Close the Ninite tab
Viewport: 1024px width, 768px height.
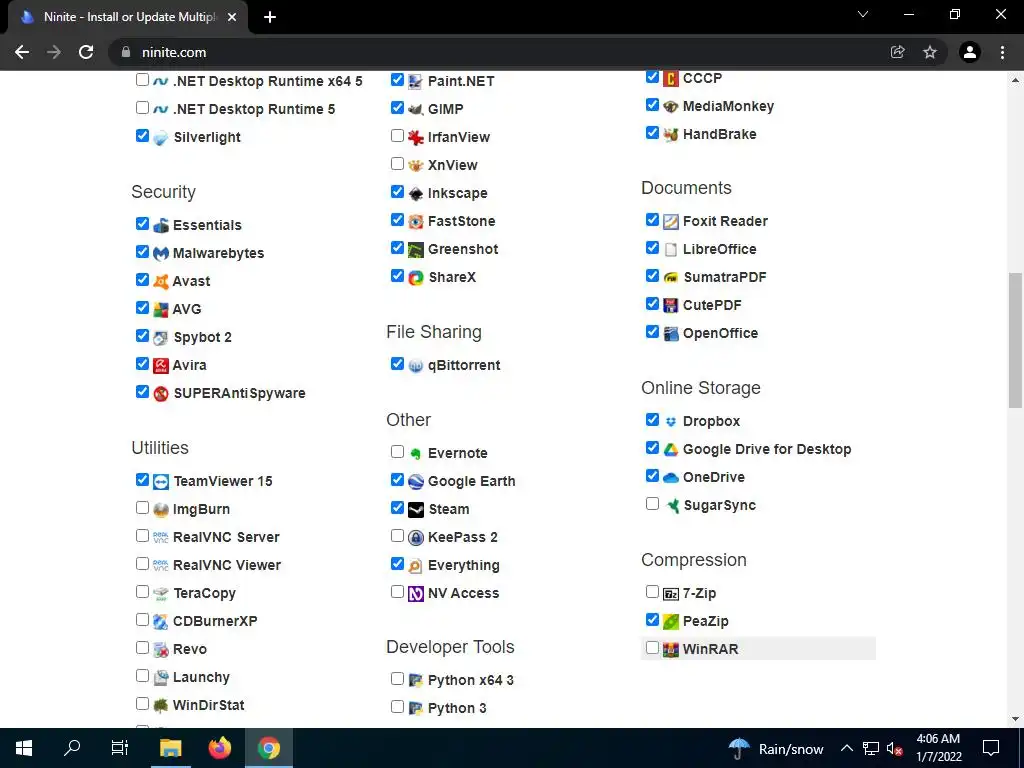click(232, 17)
